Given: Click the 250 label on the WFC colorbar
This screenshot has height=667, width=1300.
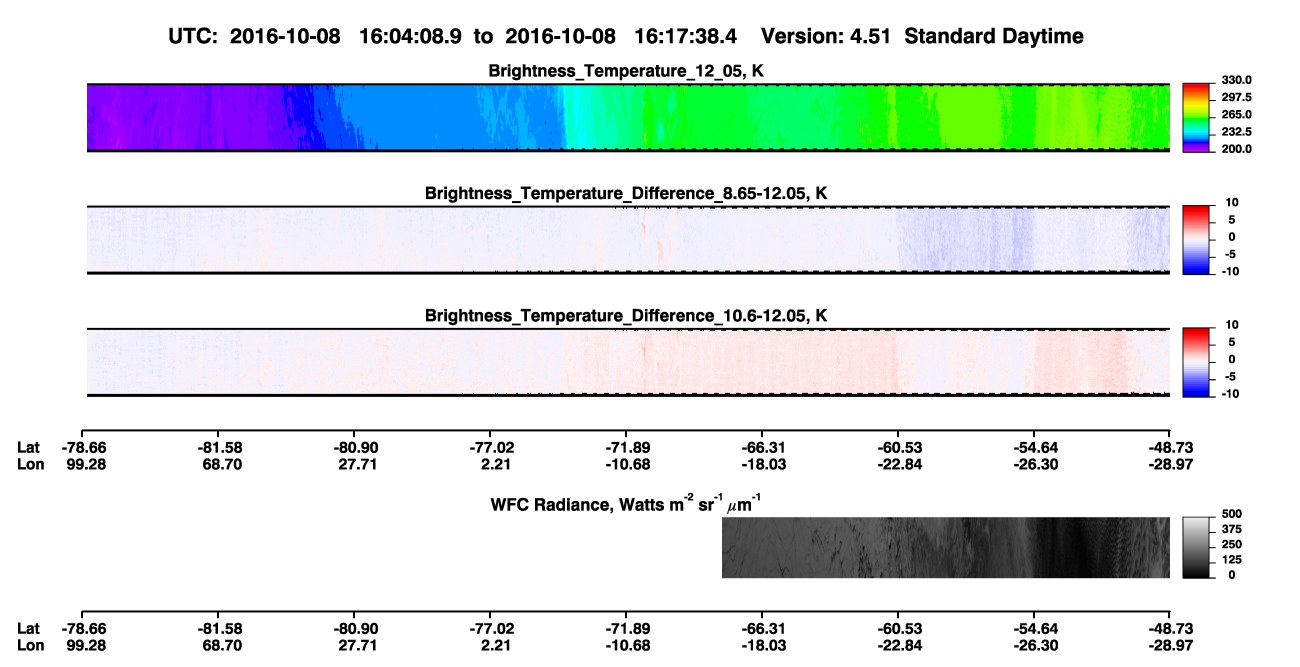Looking at the screenshot, I should click(1231, 545).
